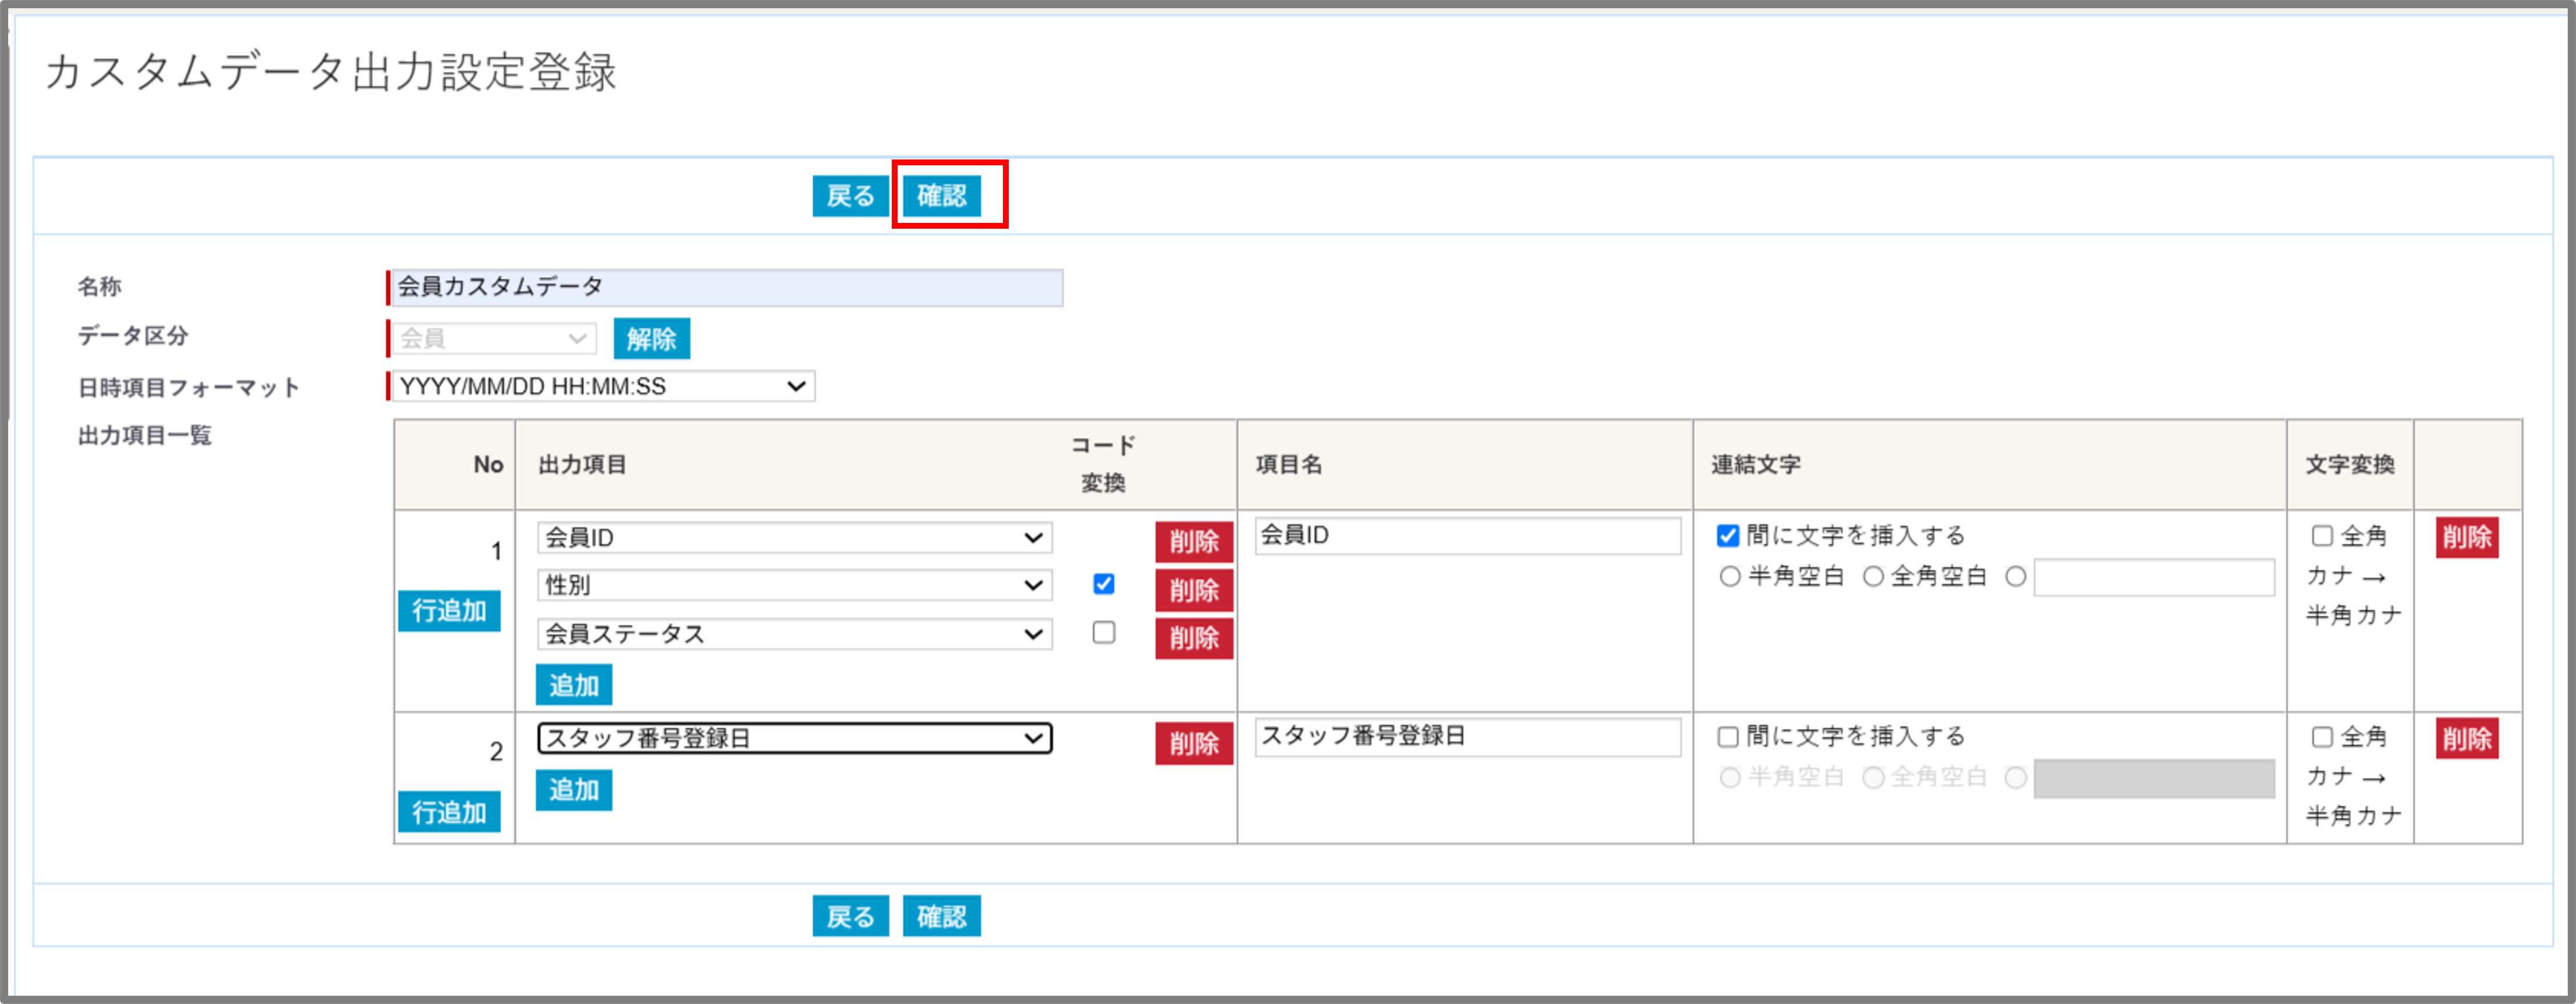Check 間に文字を挿入する in row 2
Image resolution: width=2576 pixels, height=1004 pixels.
tap(1727, 736)
